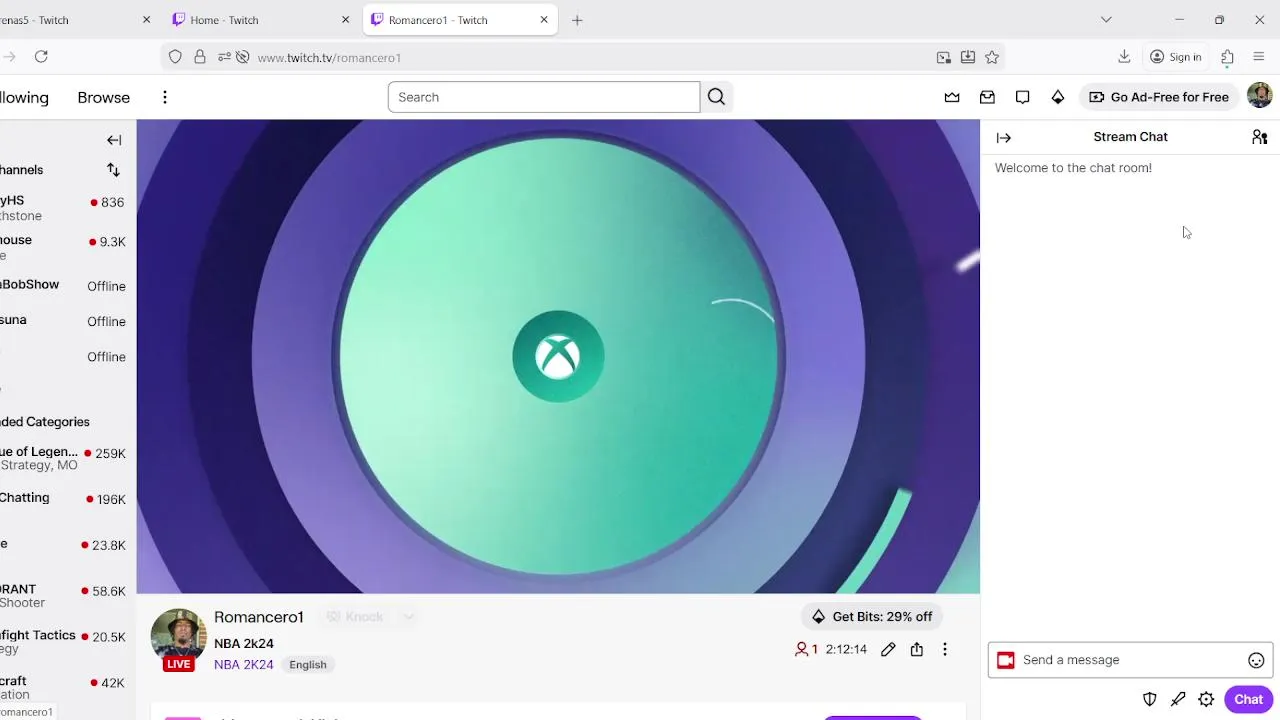
Task: Focus the Twitch Search field
Action: point(544,97)
